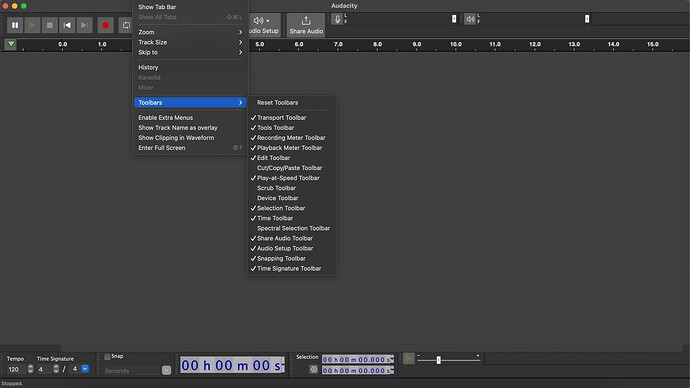Click the selection end time field

click(x=357, y=370)
